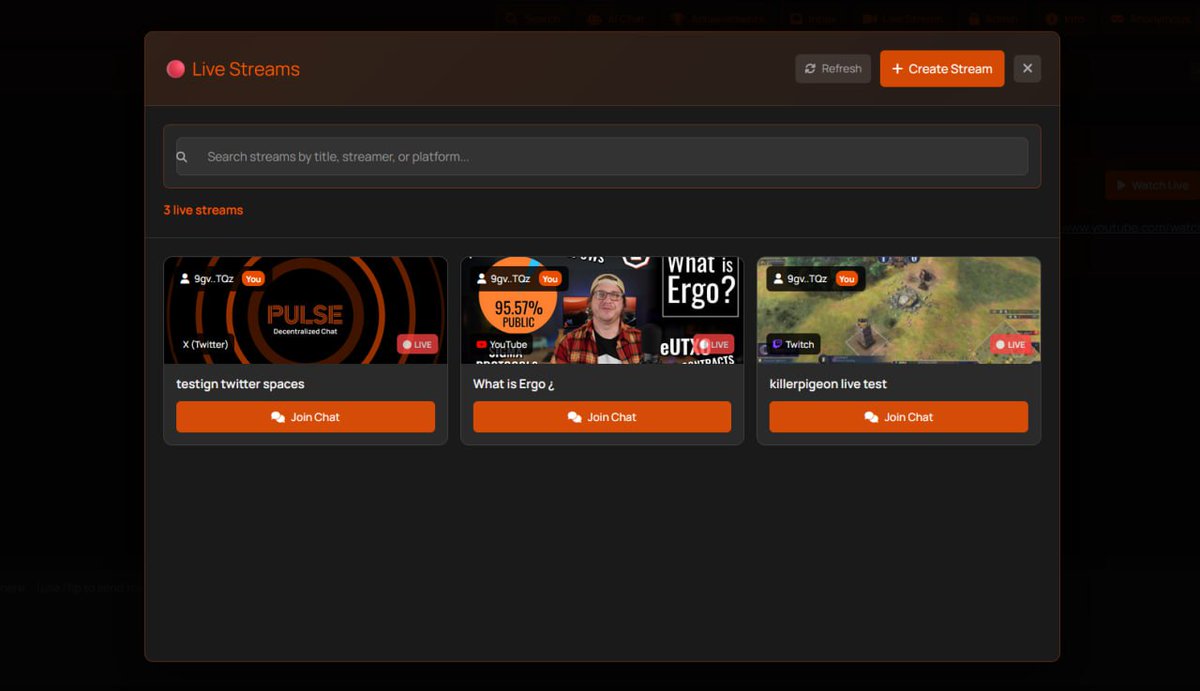The width and height of the screenshot is (1200, 691).
Task: Click the title 'testign twitter spaces'
Action: pyautogui.click(x=240, y=384)
